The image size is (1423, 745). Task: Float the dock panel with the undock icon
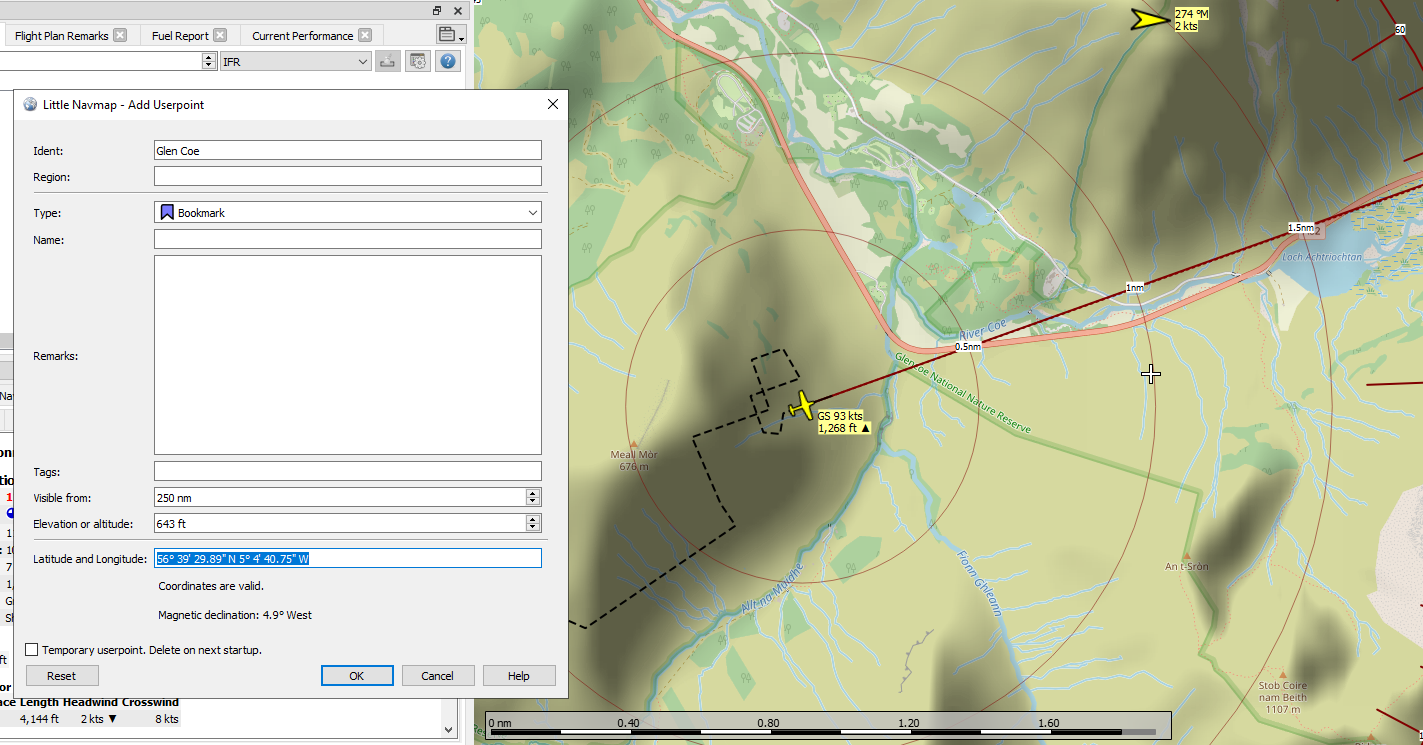[437, 10]
